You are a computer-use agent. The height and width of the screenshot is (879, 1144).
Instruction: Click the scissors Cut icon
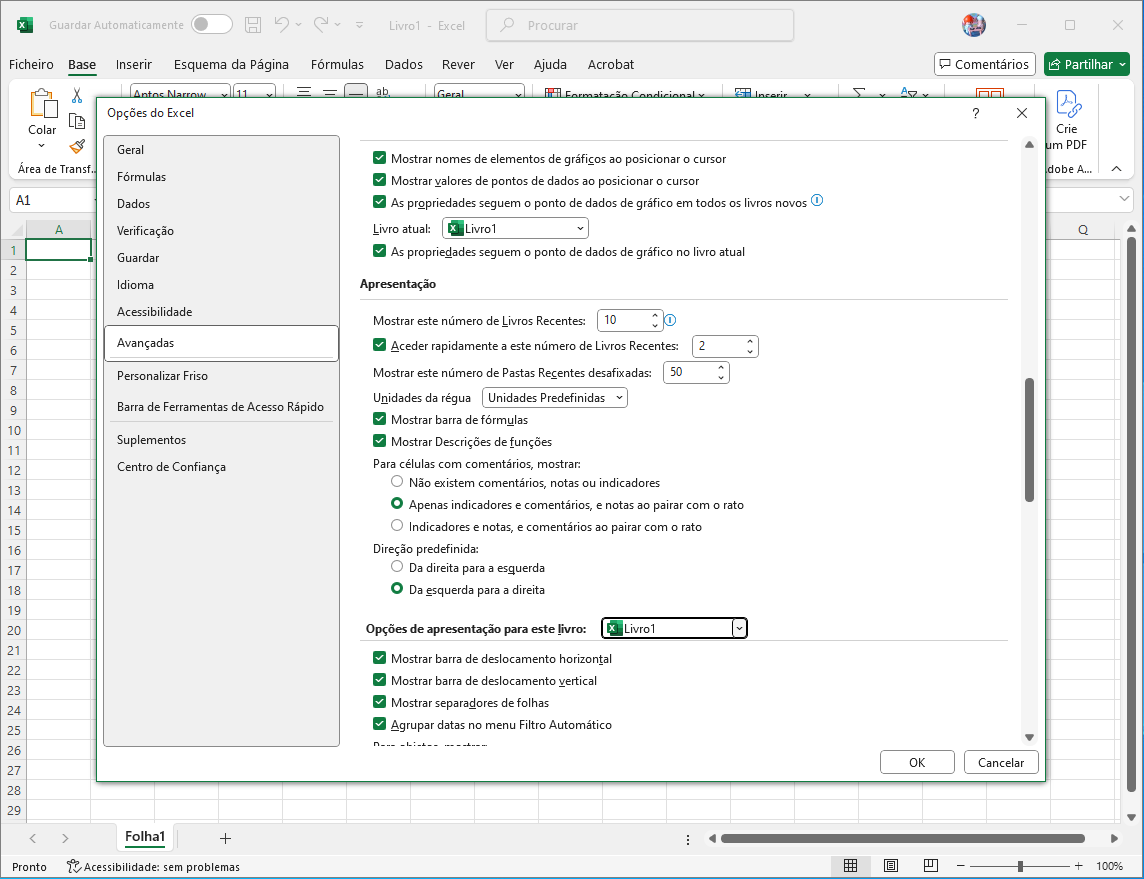pyautogui.click(x=77, y=96)
